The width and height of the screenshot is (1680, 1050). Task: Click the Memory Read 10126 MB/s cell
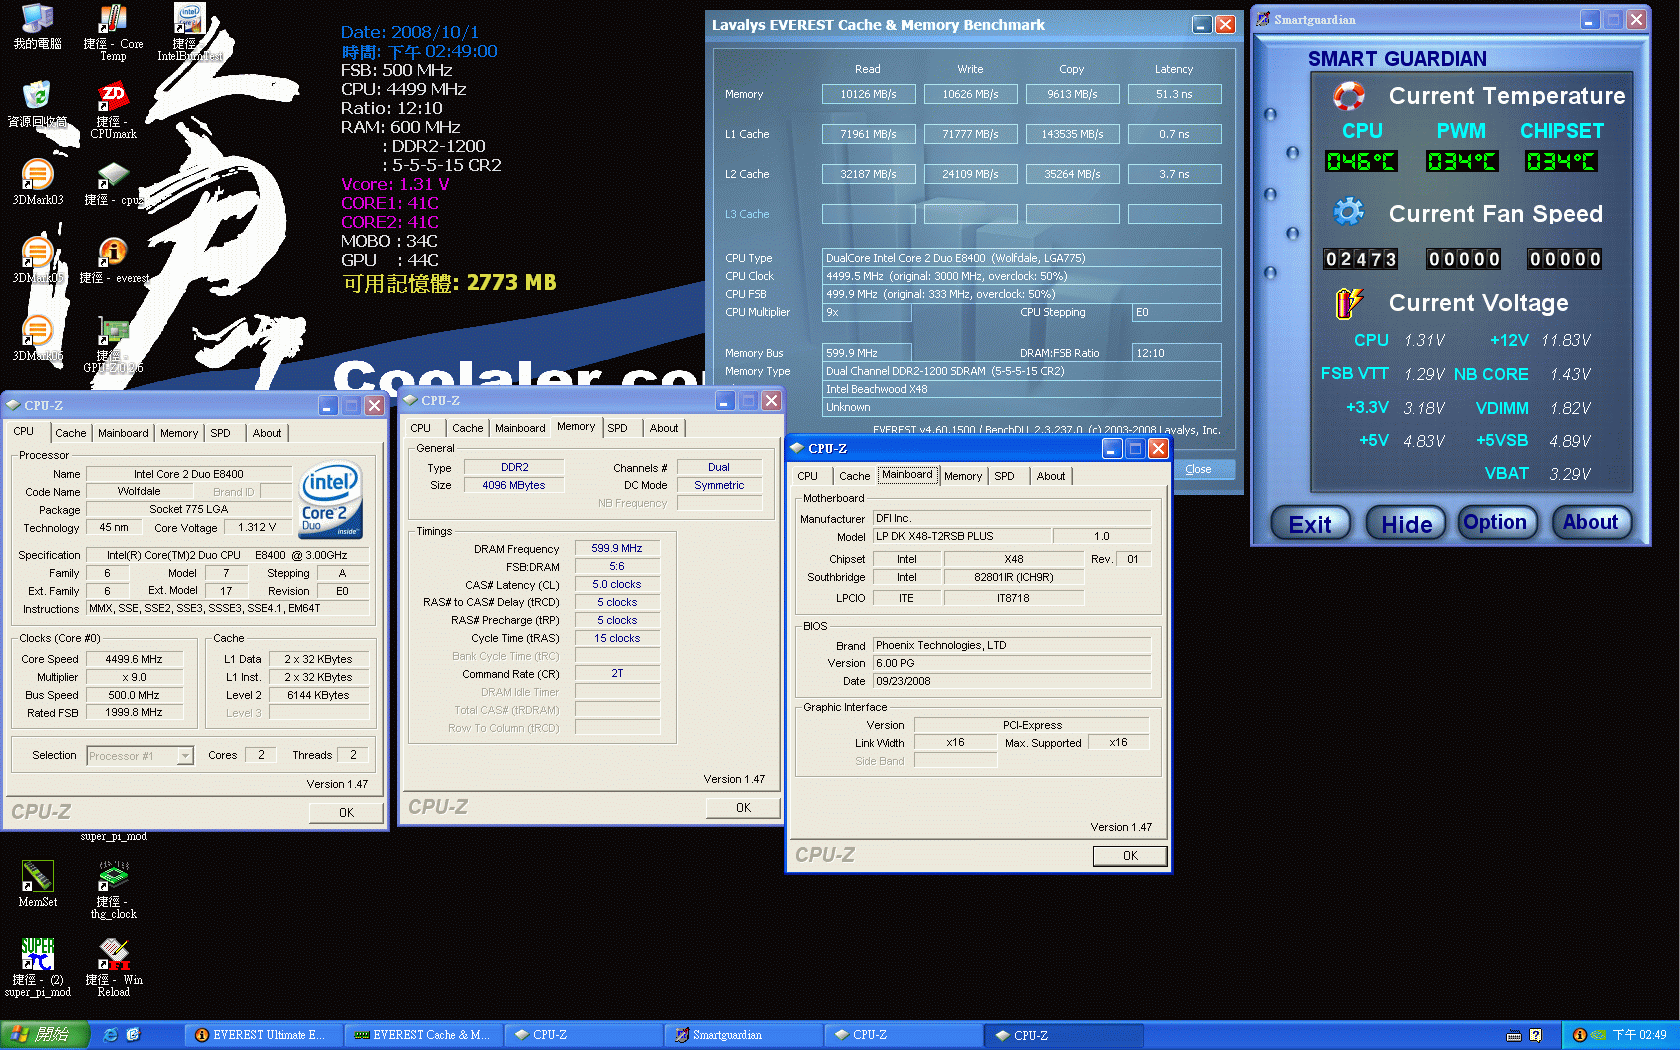pyautogui.click(x=868, y=94)
